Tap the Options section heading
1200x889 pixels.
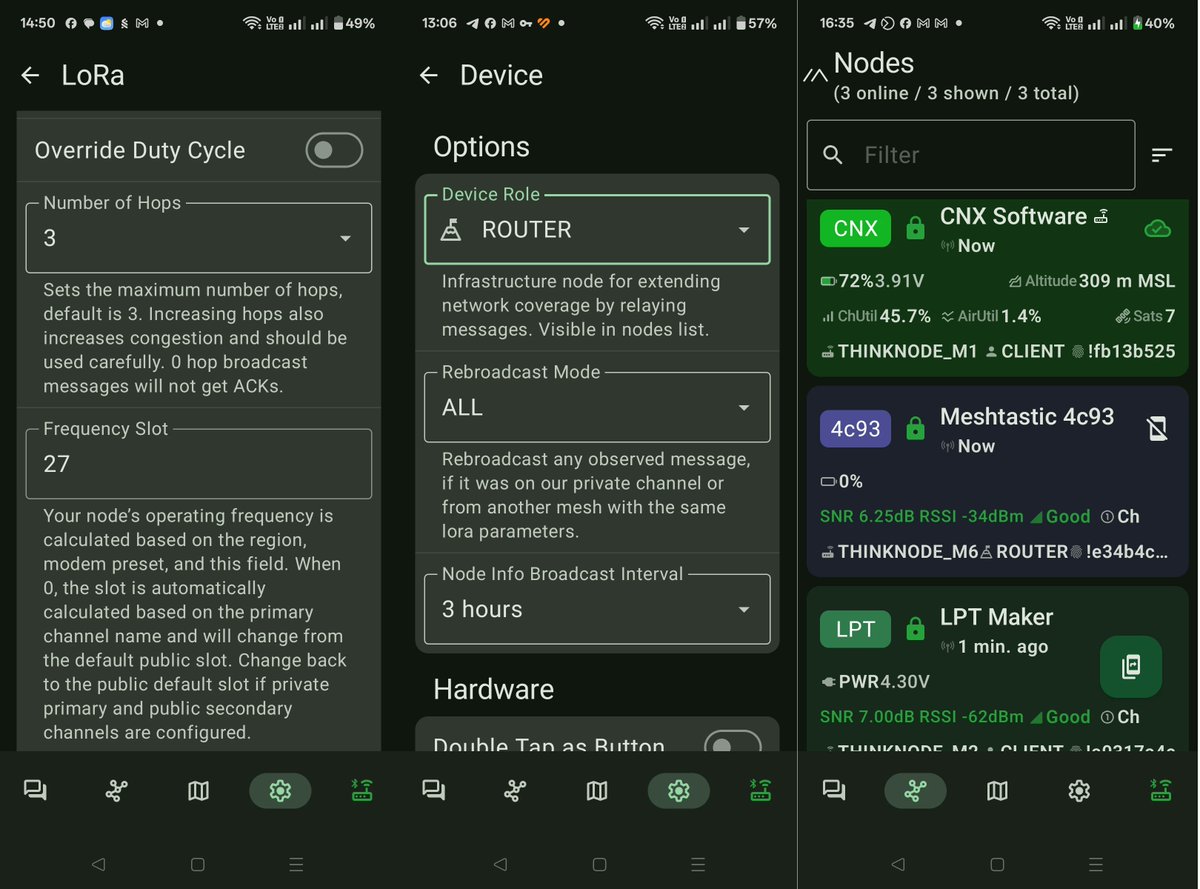click(481, 147)
